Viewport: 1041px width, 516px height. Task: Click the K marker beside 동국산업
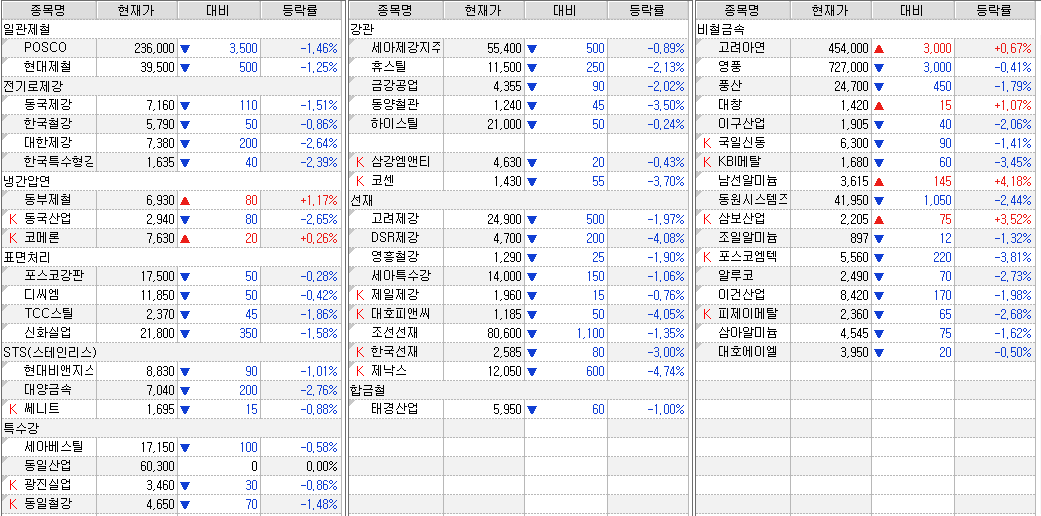[x=13, y=219]
